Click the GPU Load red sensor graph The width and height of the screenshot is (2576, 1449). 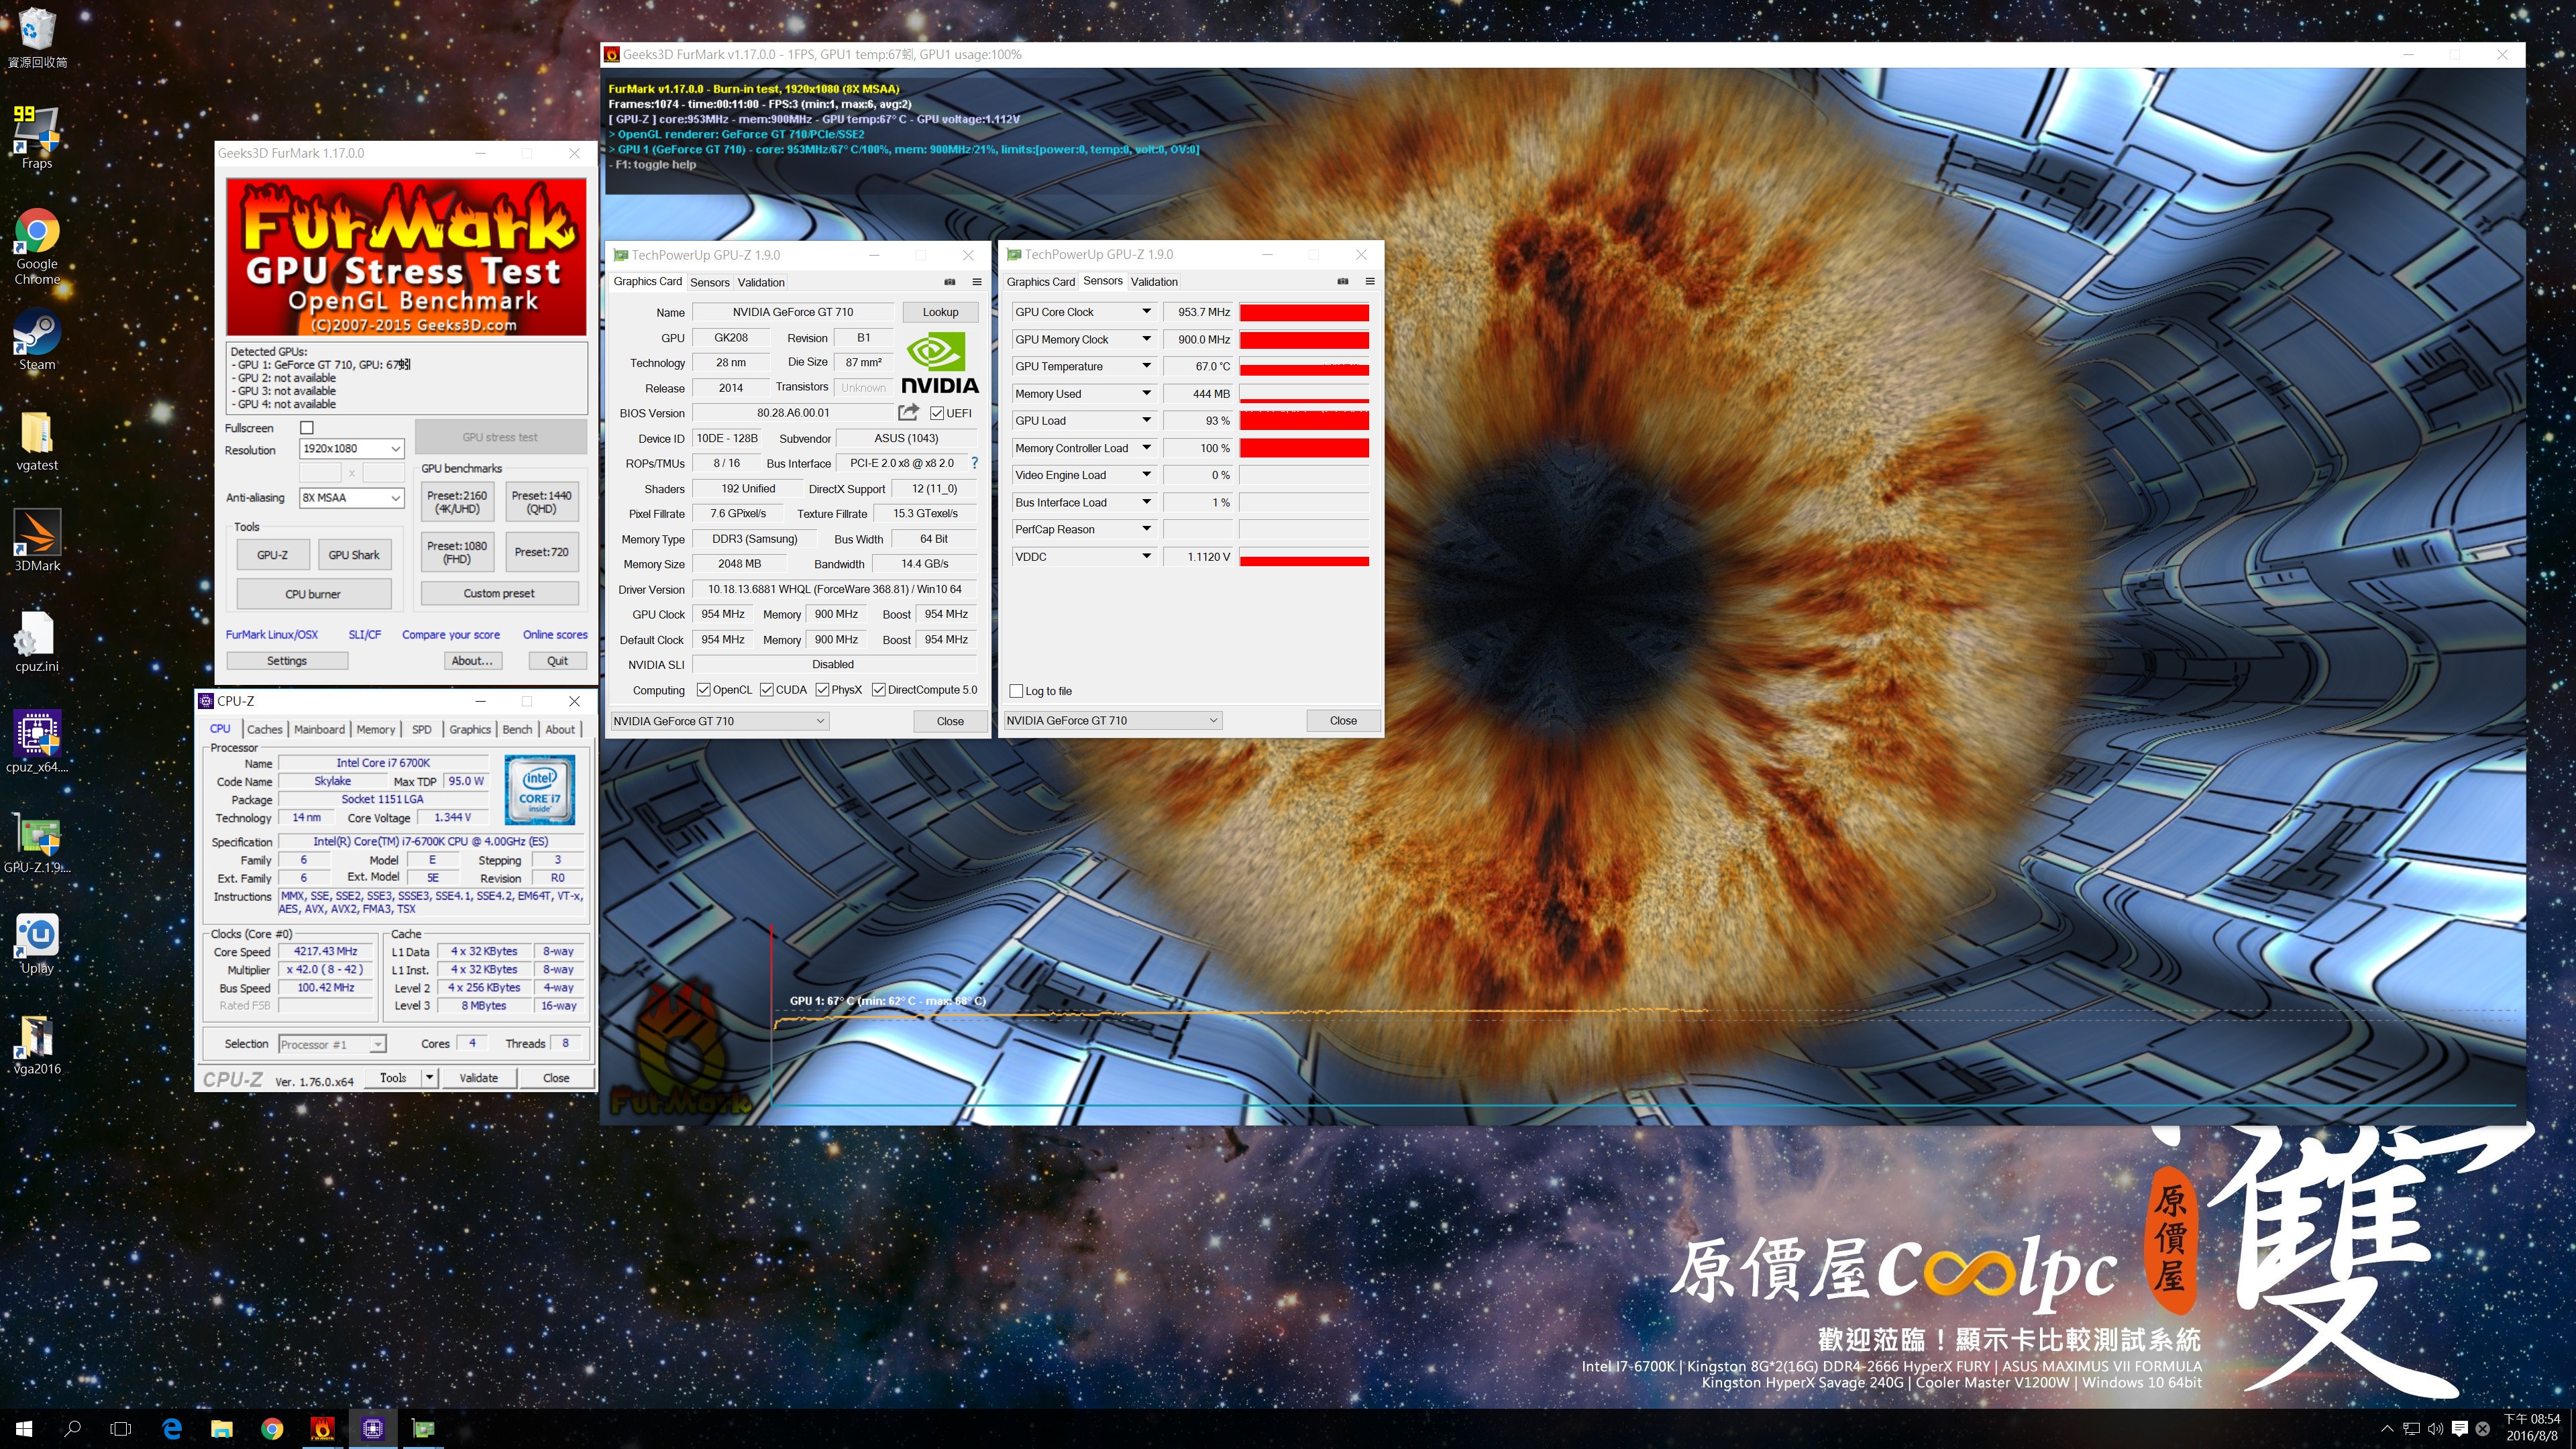point(1304,421)
